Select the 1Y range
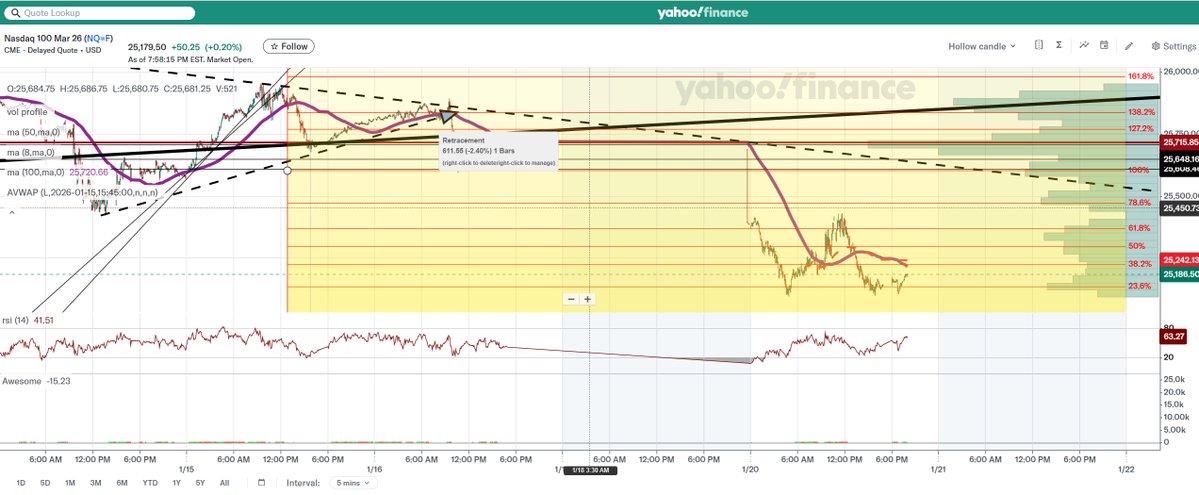This screenshot has height=495, width=1199. pyautogui.click(x=177, y=483)
